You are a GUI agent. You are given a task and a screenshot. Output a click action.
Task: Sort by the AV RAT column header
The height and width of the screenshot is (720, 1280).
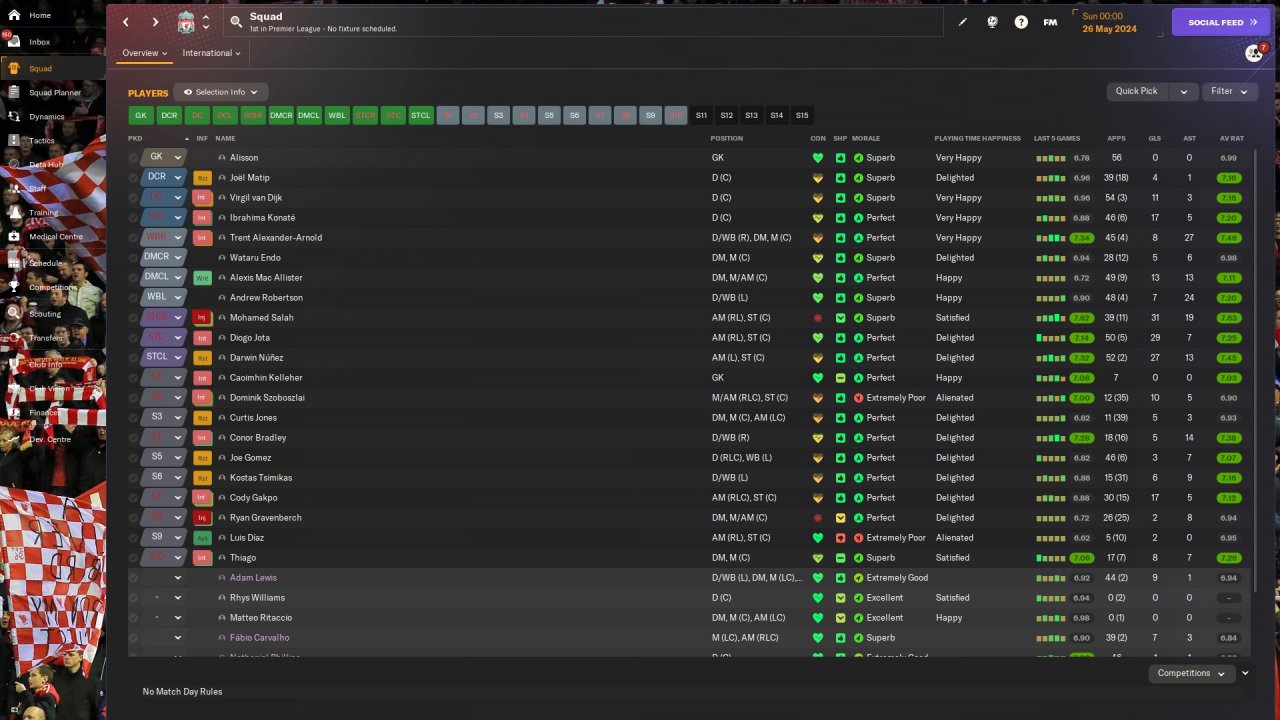click(1231, 138)
